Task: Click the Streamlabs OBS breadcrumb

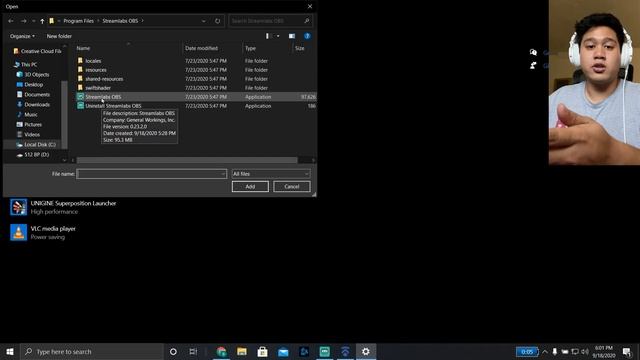Action: pos(120,21)
